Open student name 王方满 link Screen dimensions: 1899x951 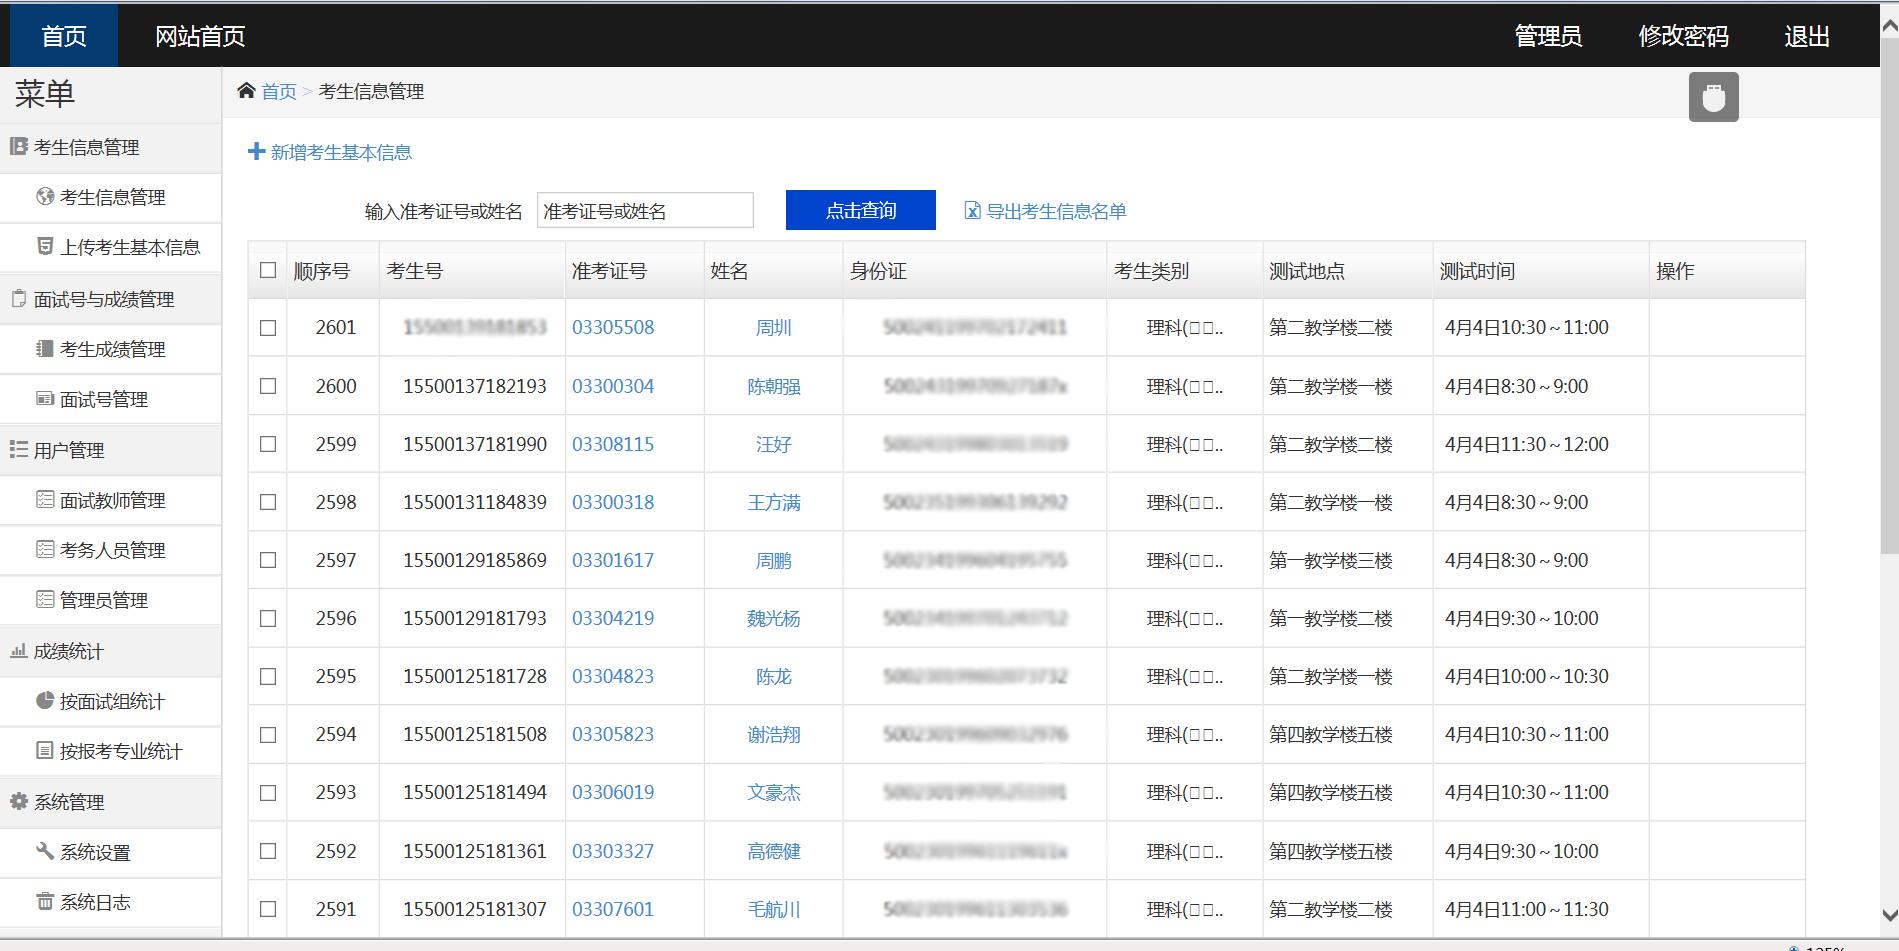[774, 502]
